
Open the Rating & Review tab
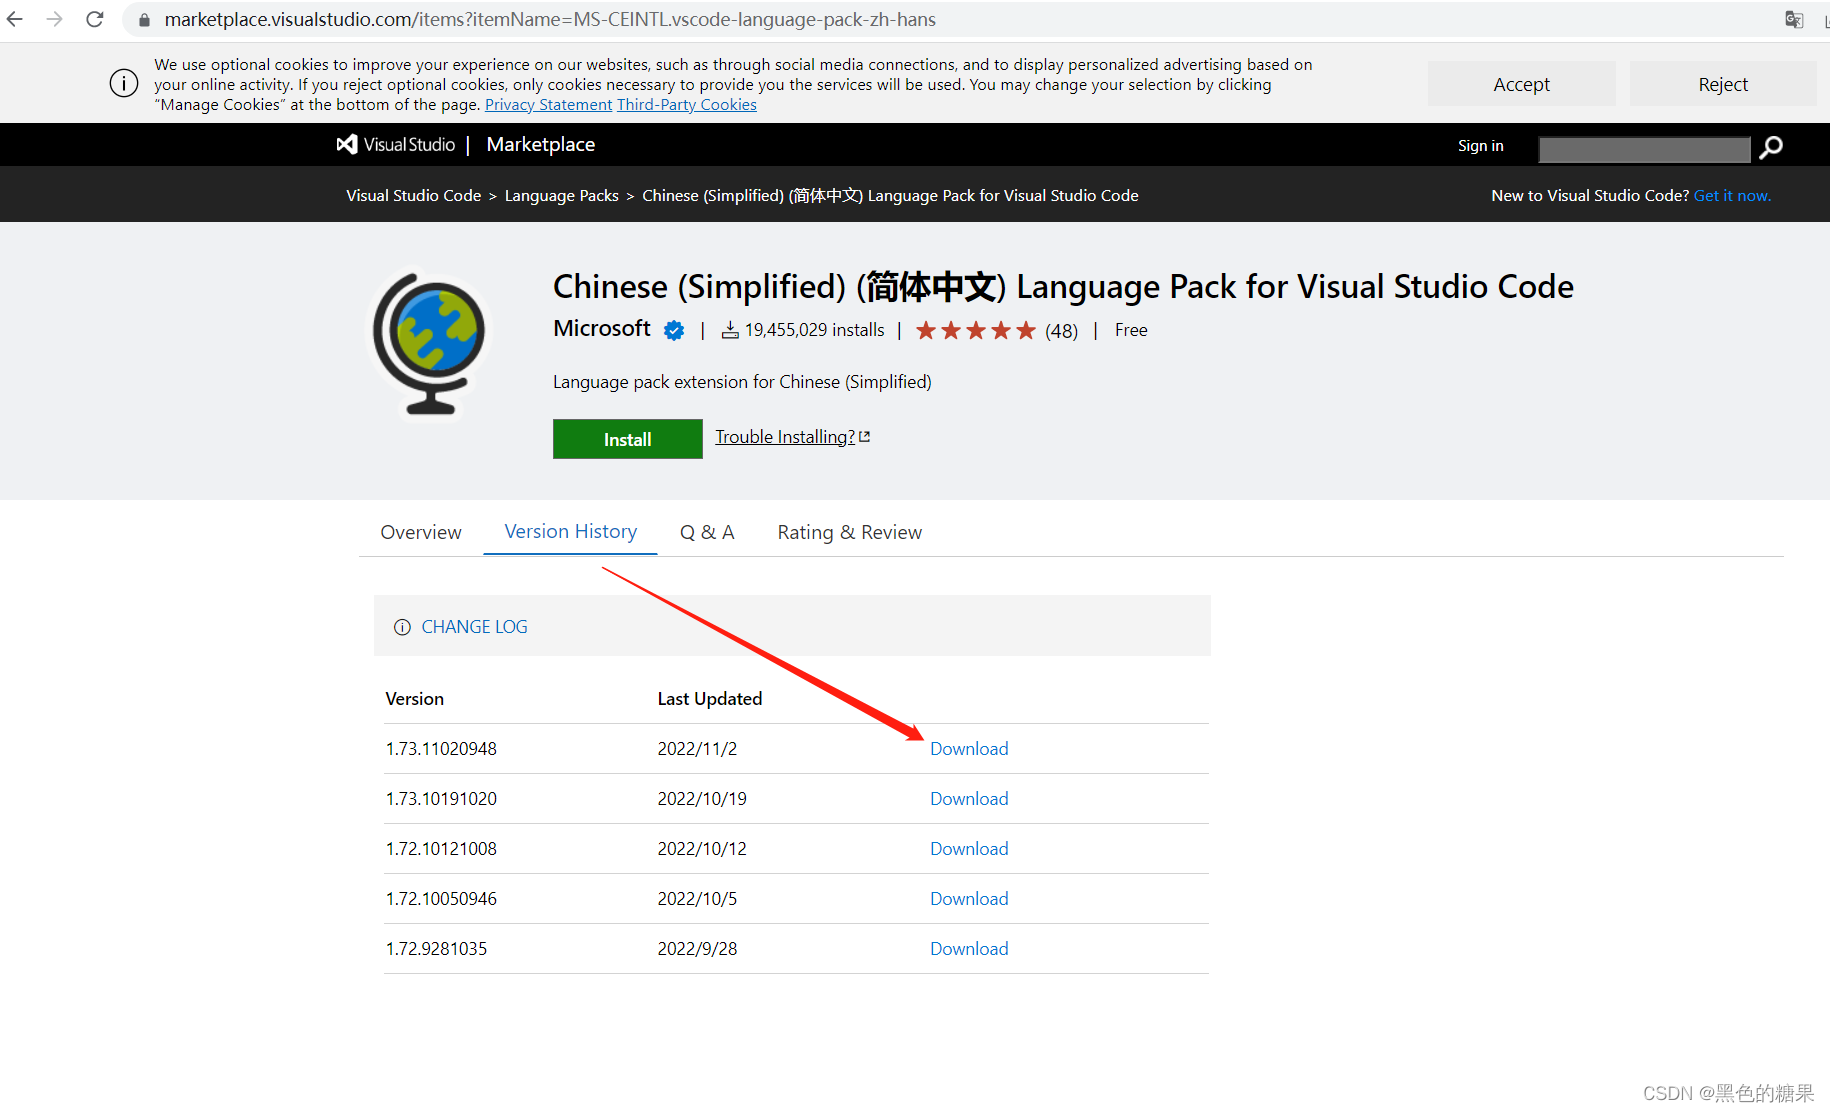[x=850, y=532]
